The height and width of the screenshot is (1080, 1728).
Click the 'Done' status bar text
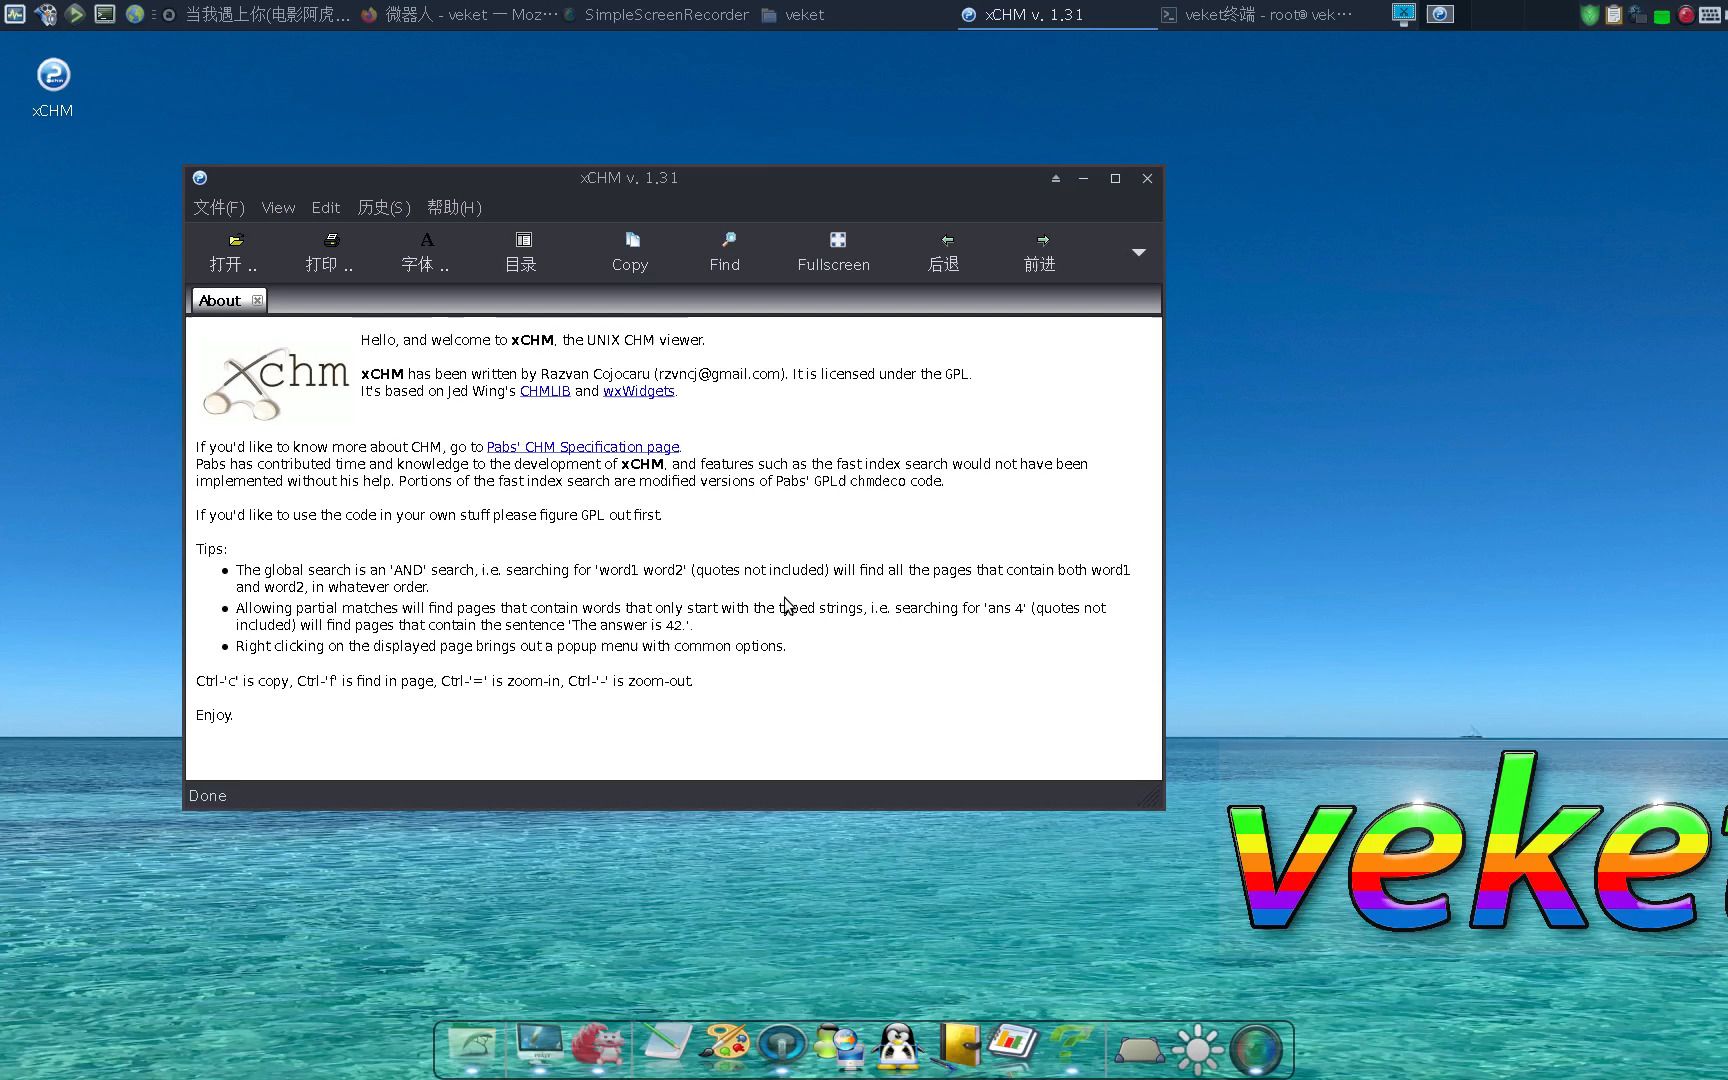coord(208,796)
